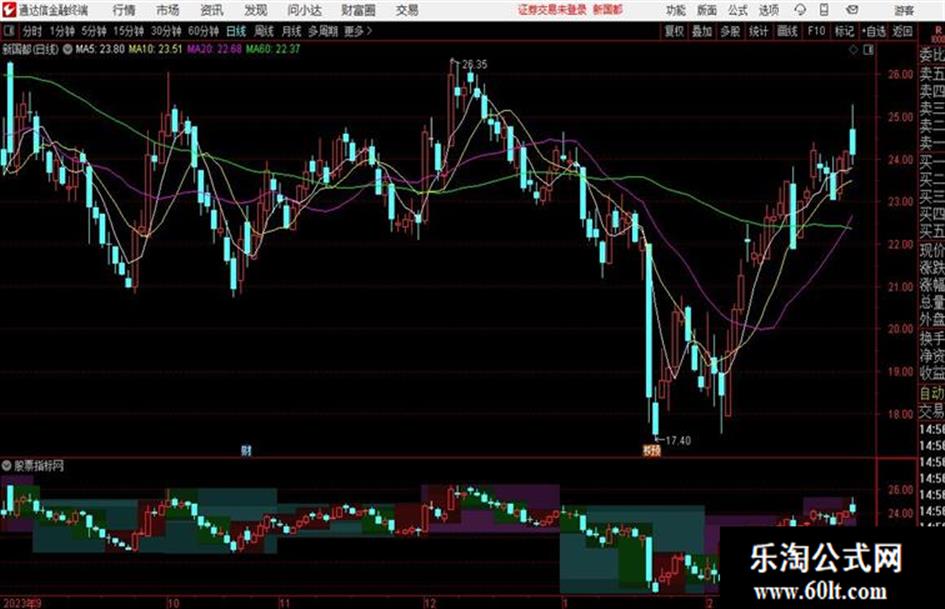Open the 发现 menu
This screenshot has height=609, width=945.
click(256, 10)
